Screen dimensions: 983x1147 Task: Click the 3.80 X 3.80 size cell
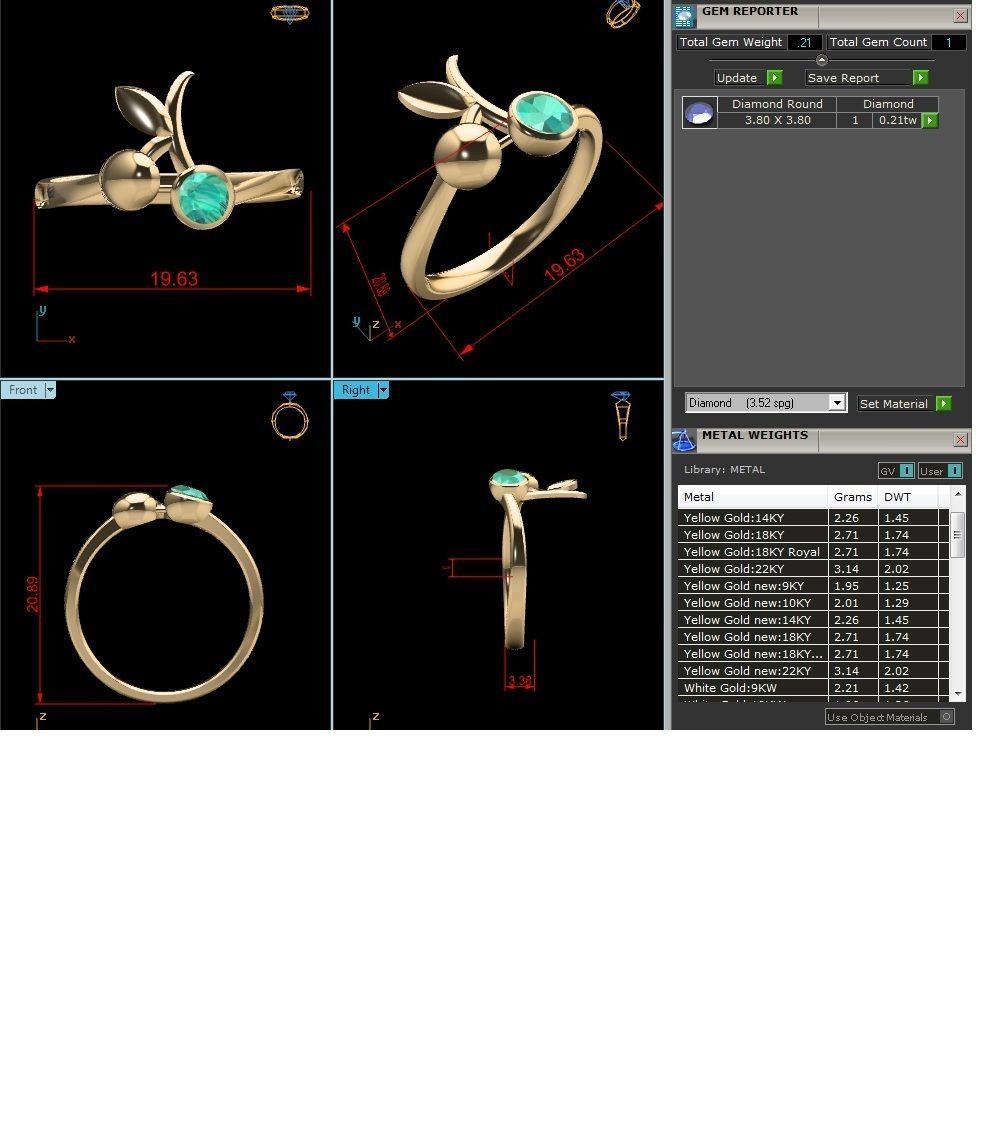click(777, 121)
